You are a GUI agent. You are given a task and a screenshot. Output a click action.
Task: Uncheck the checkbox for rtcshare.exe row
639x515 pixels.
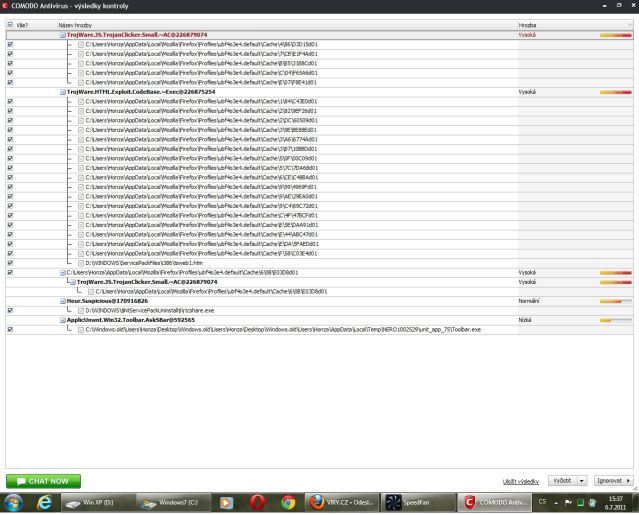(10, 310)
